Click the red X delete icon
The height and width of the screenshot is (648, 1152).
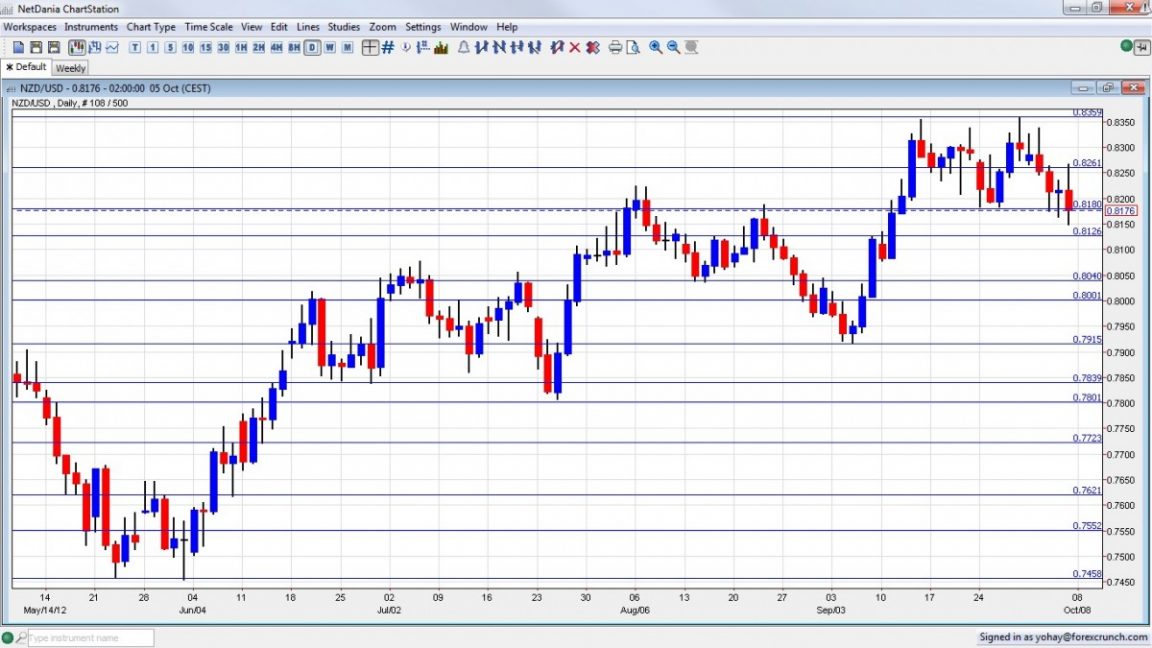point(575,47)
